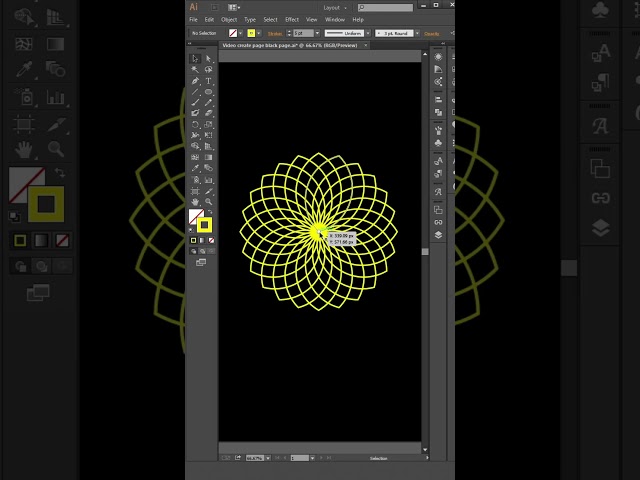Viewport: 640px width, 480px height.
Task: Select the Blob Brush tool
Action: click(195, 113)
